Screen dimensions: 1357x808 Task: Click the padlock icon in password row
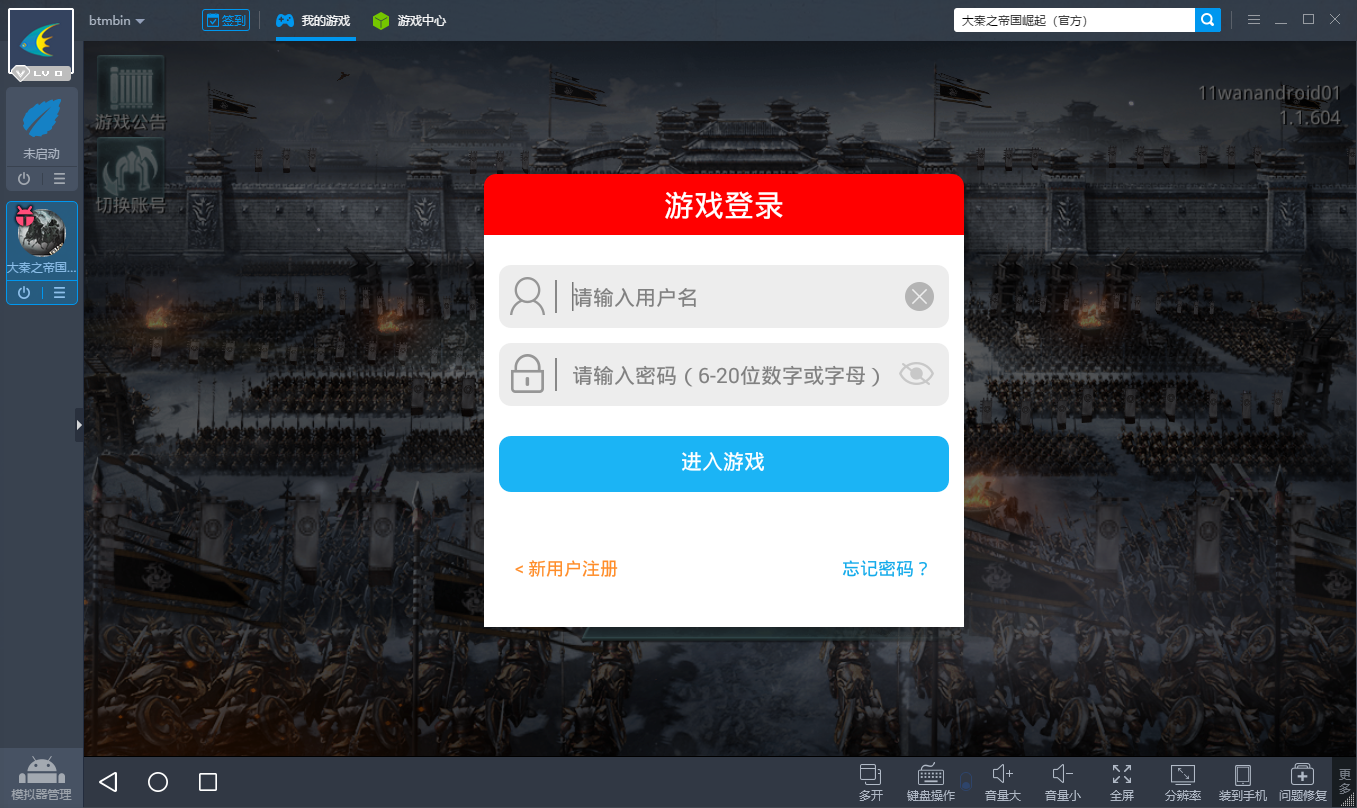coord(527,374)
